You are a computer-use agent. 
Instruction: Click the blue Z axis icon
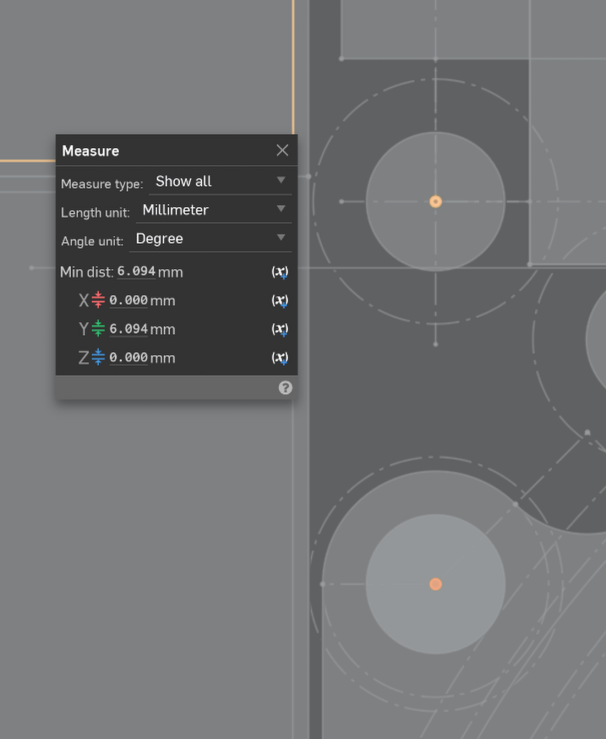[x=98, y=357]
